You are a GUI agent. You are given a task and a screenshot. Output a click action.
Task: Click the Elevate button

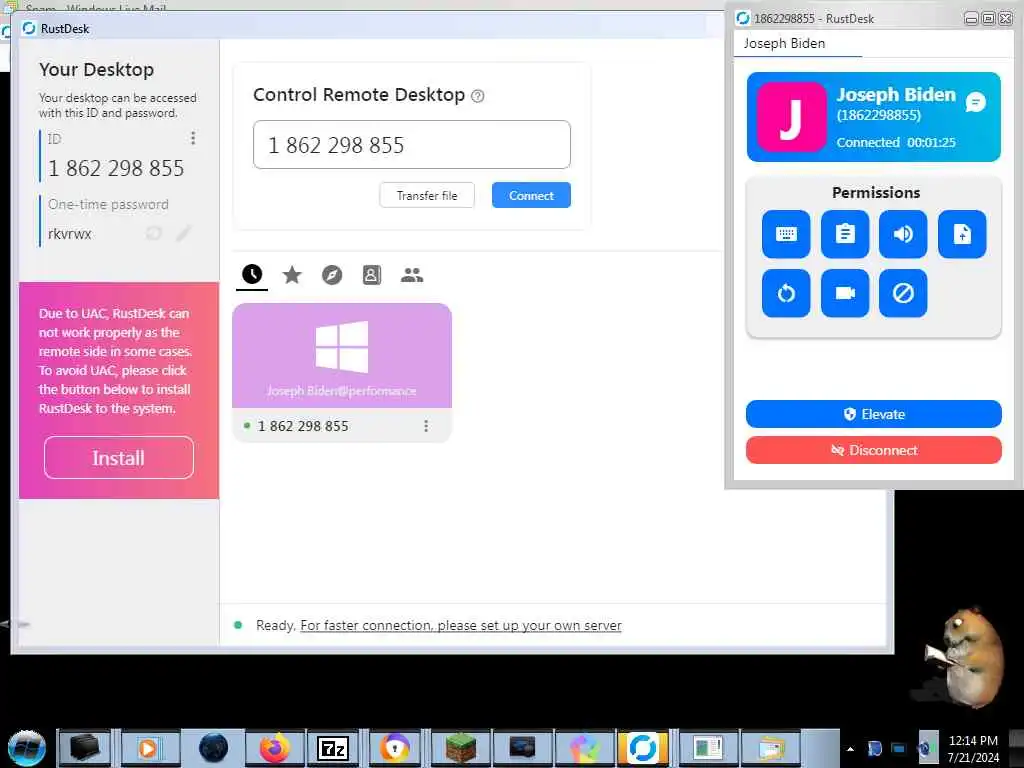click(873, 414)
